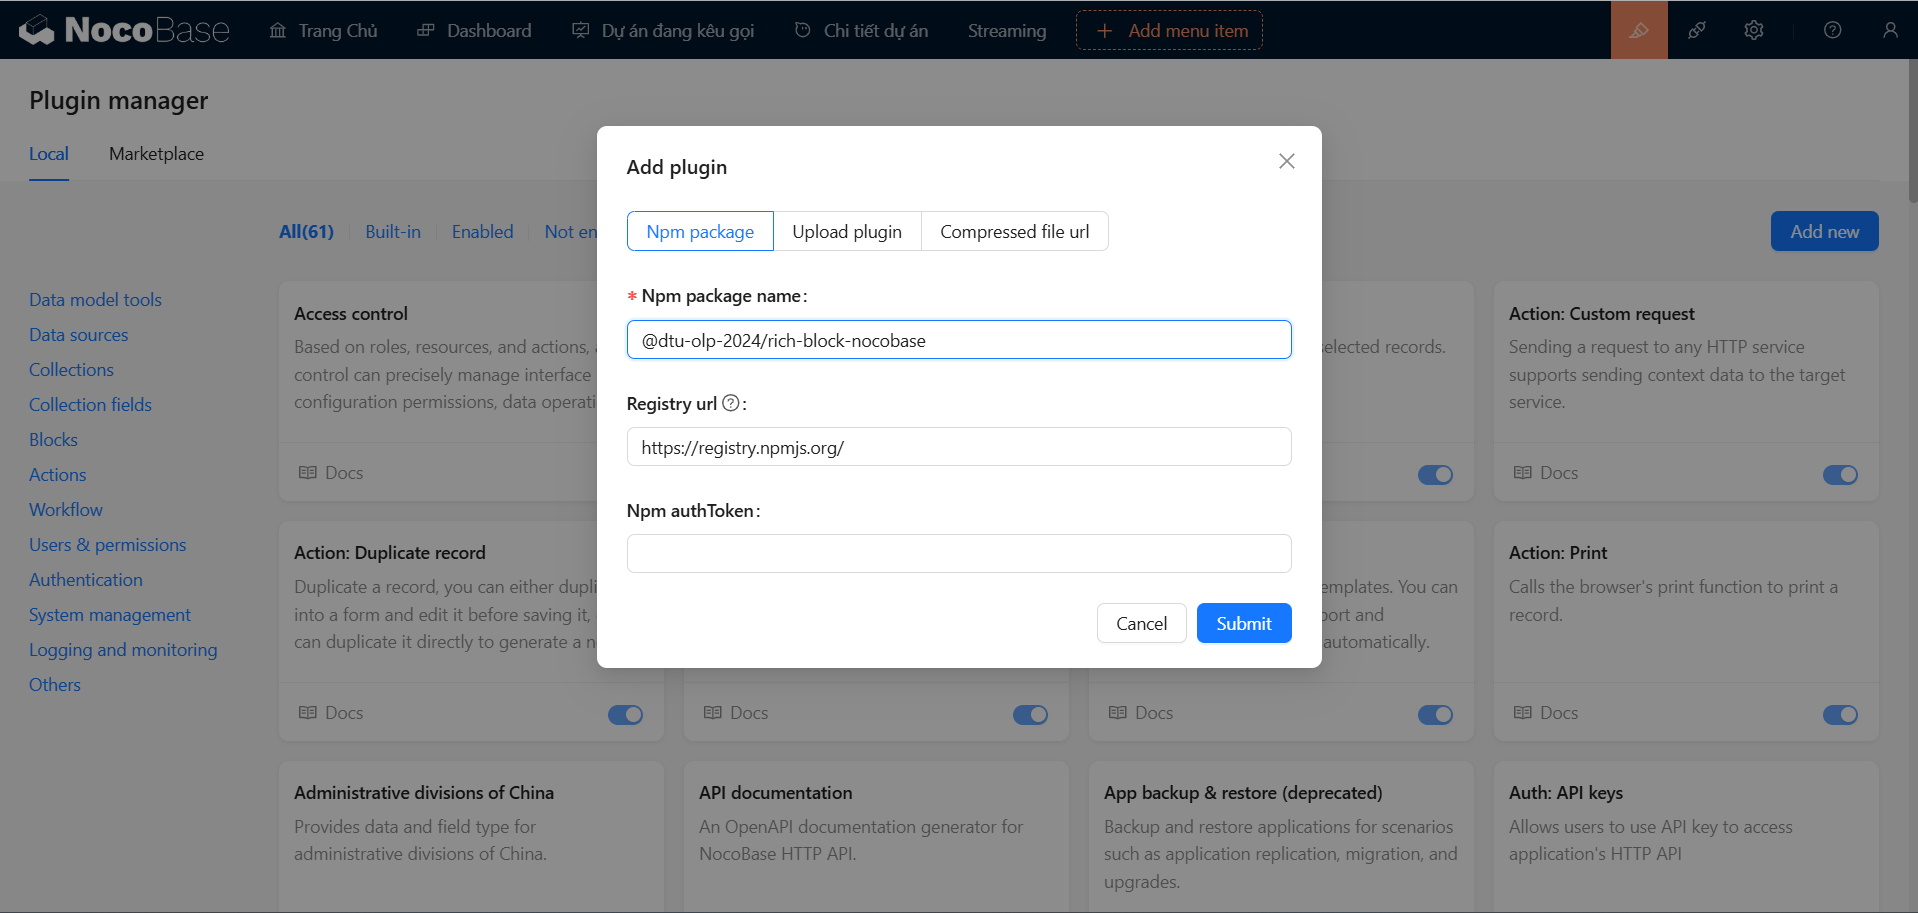Select Workflow category
This screenshot has width=1918, height=913.
pos(65,509)
